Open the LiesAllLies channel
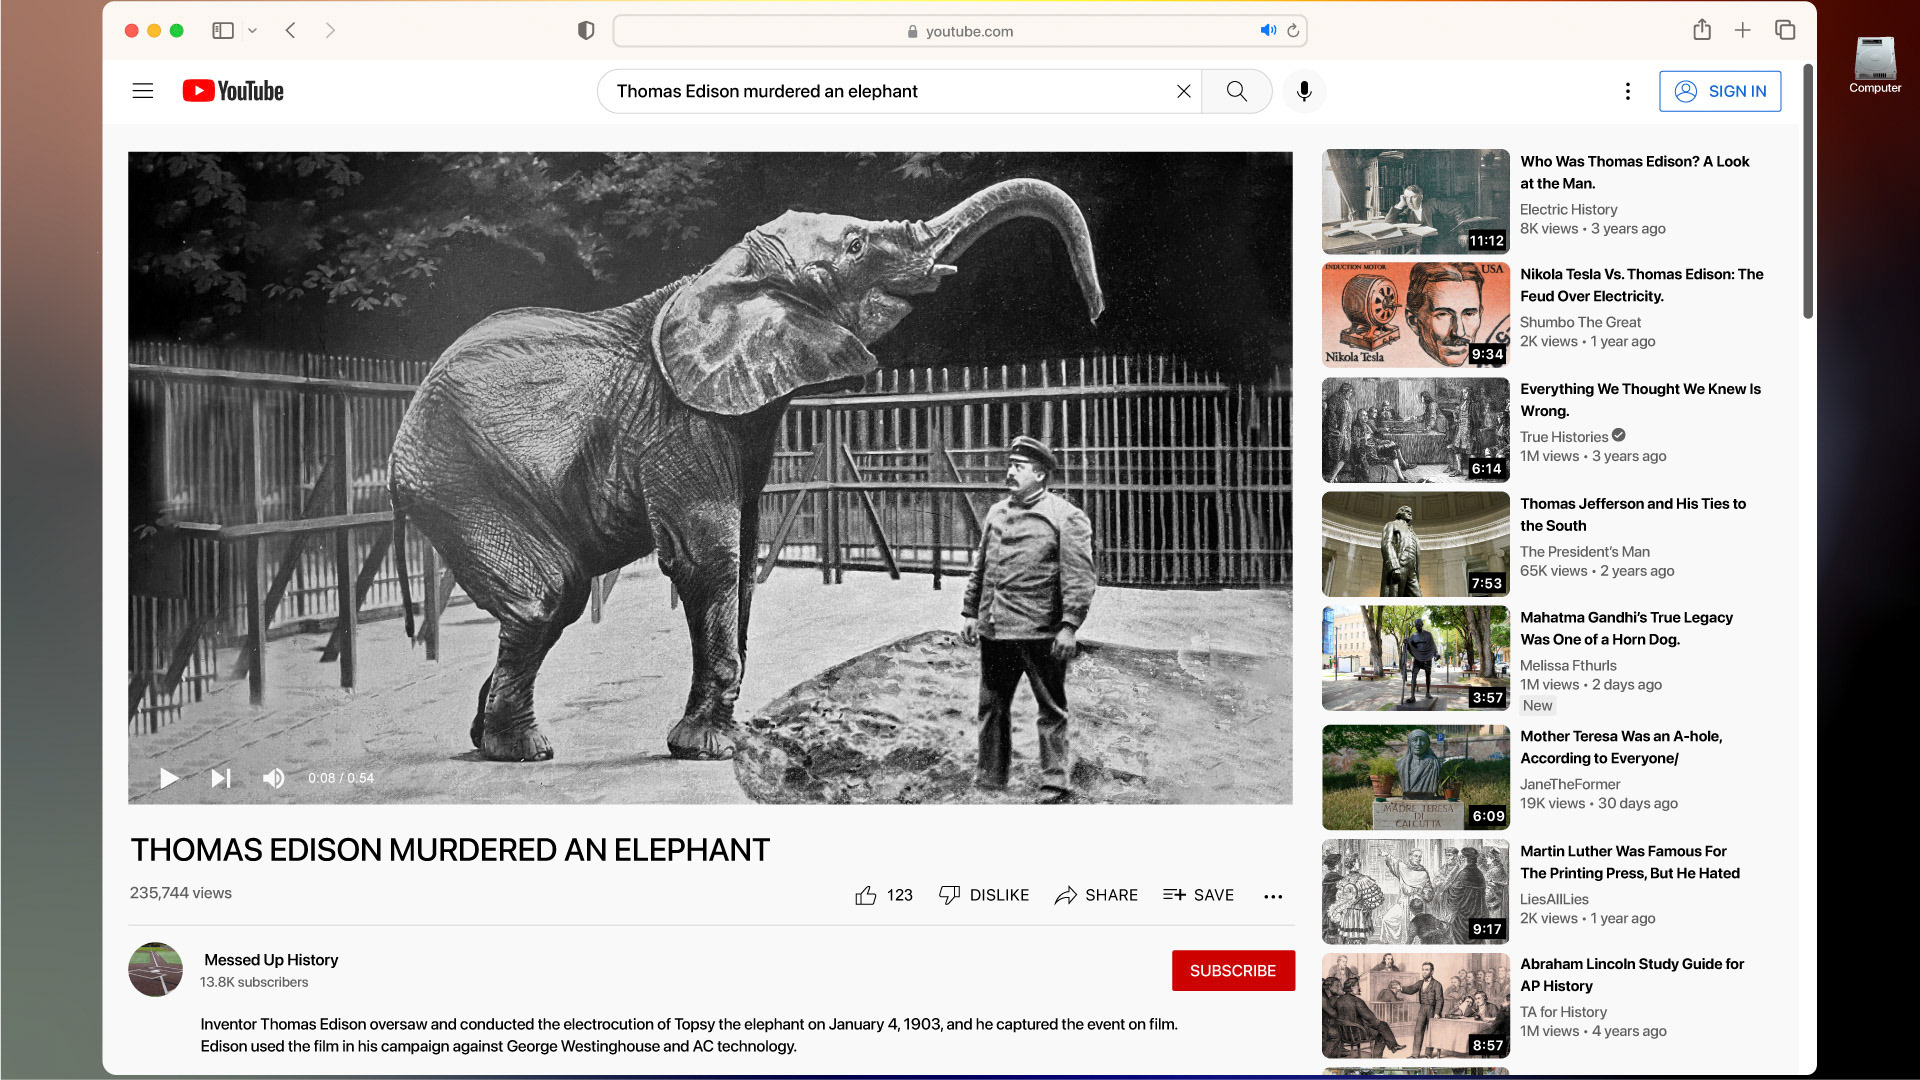The height and width of the screenshot is (1080, 1920). click(x=1554, y=899)
